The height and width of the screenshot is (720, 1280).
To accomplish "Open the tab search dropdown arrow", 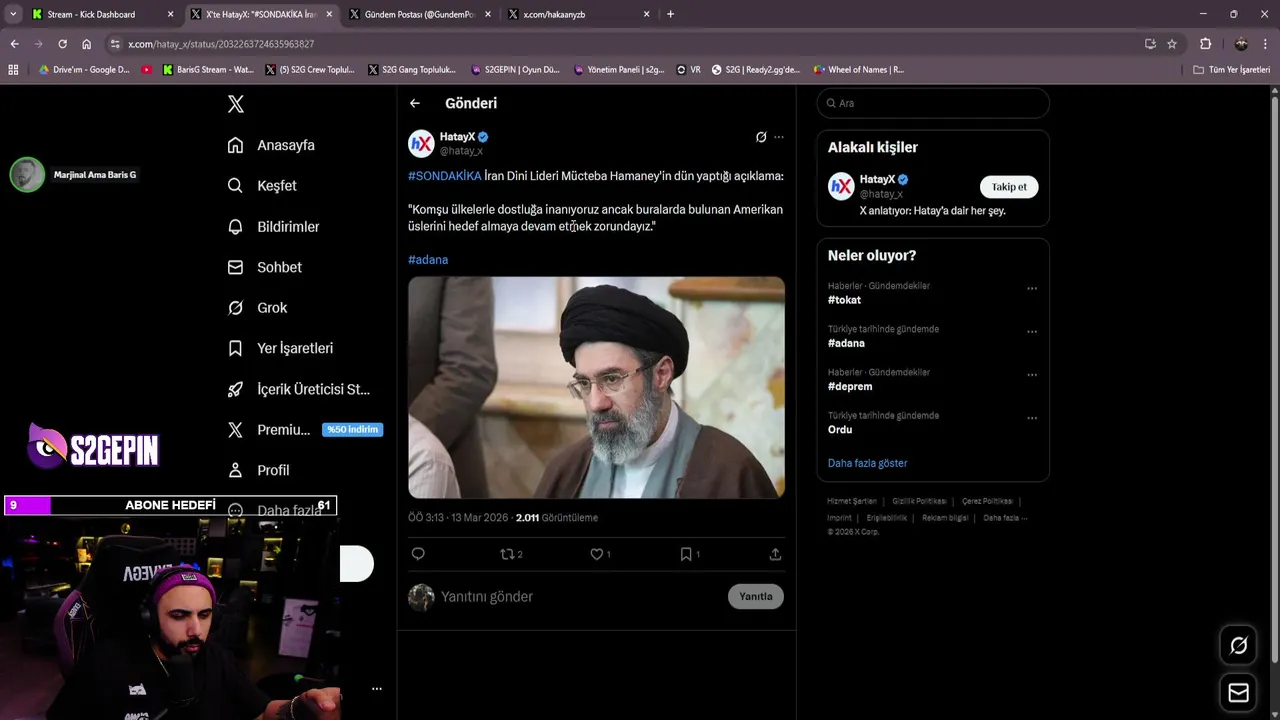I will 13,14.
